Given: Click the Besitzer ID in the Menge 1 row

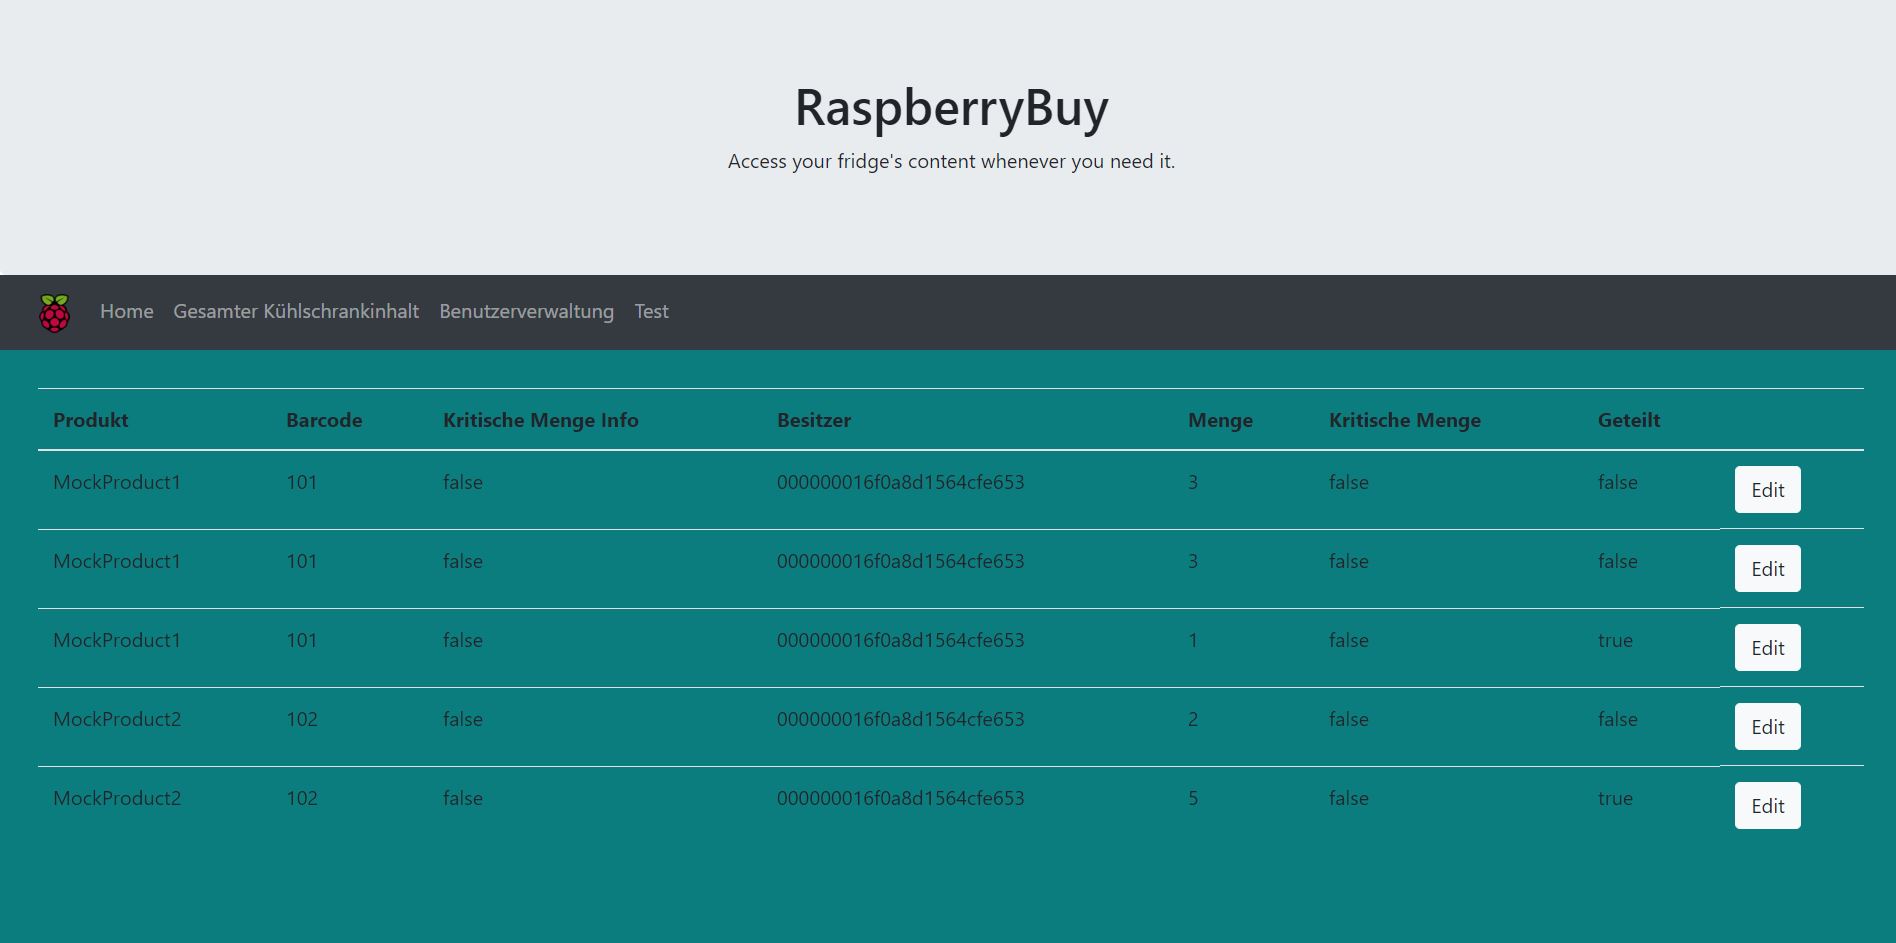Looking at the screenshot, I should coord(900,640).
